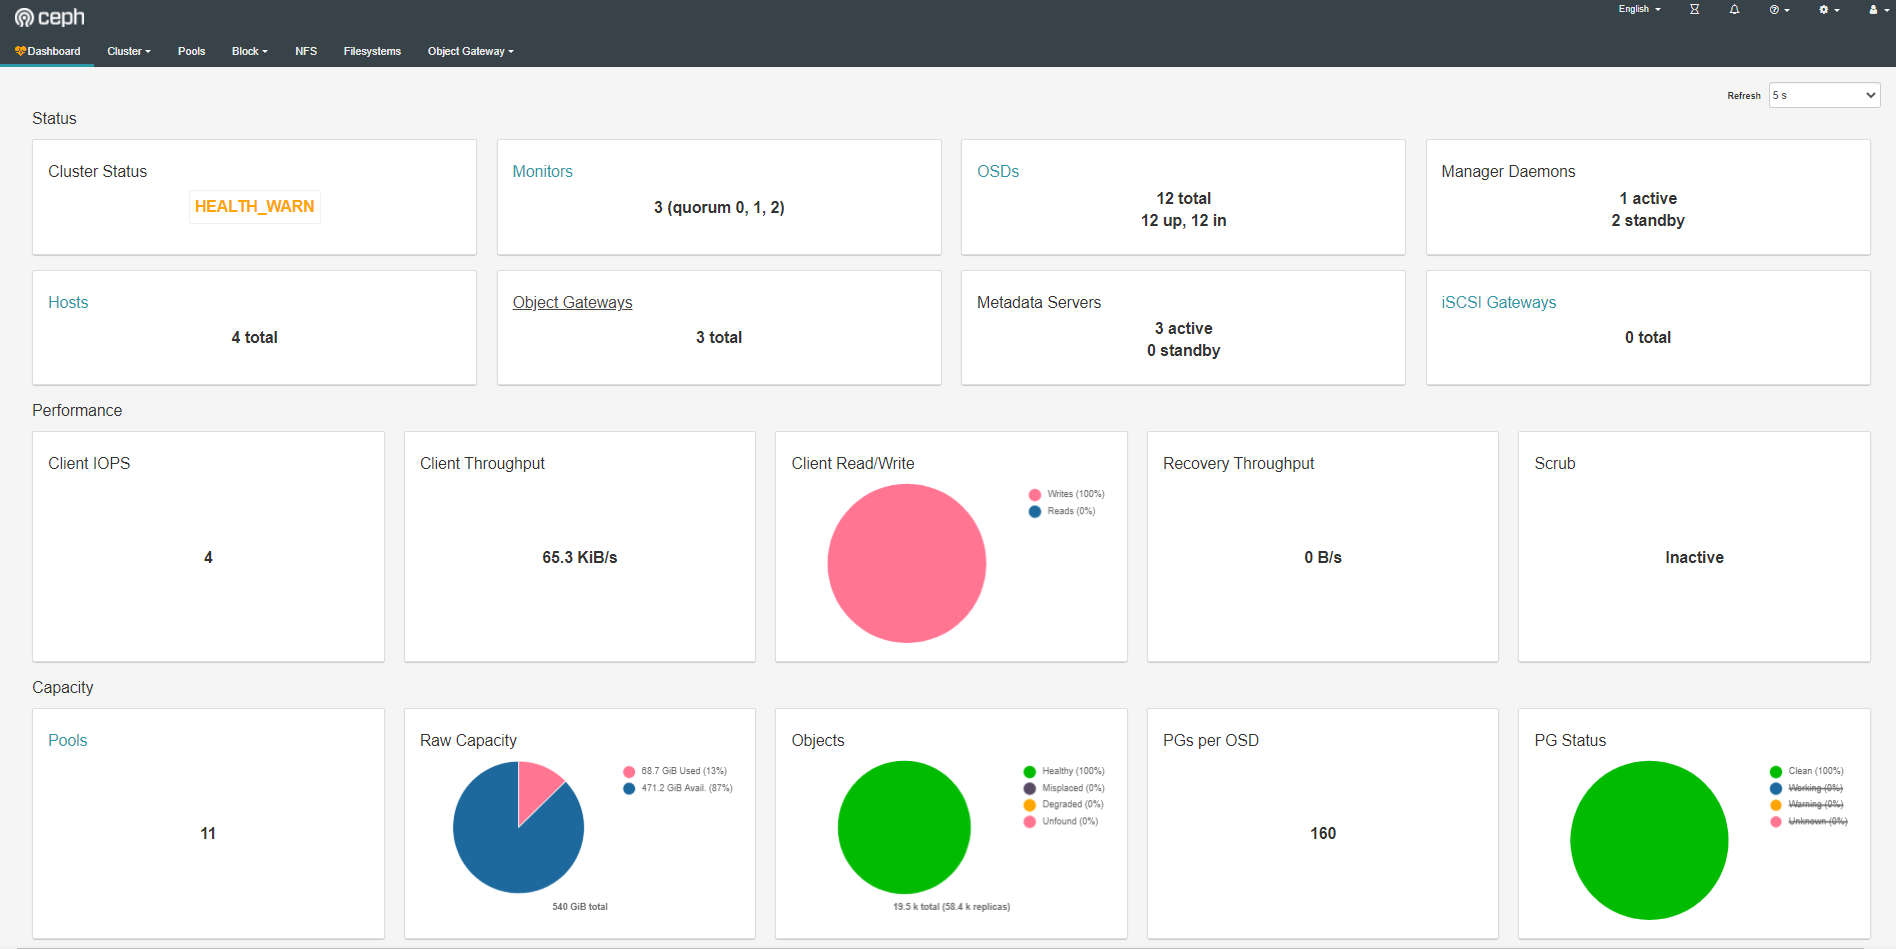Click the orange Degraded legend swatch

[1029, 805]
